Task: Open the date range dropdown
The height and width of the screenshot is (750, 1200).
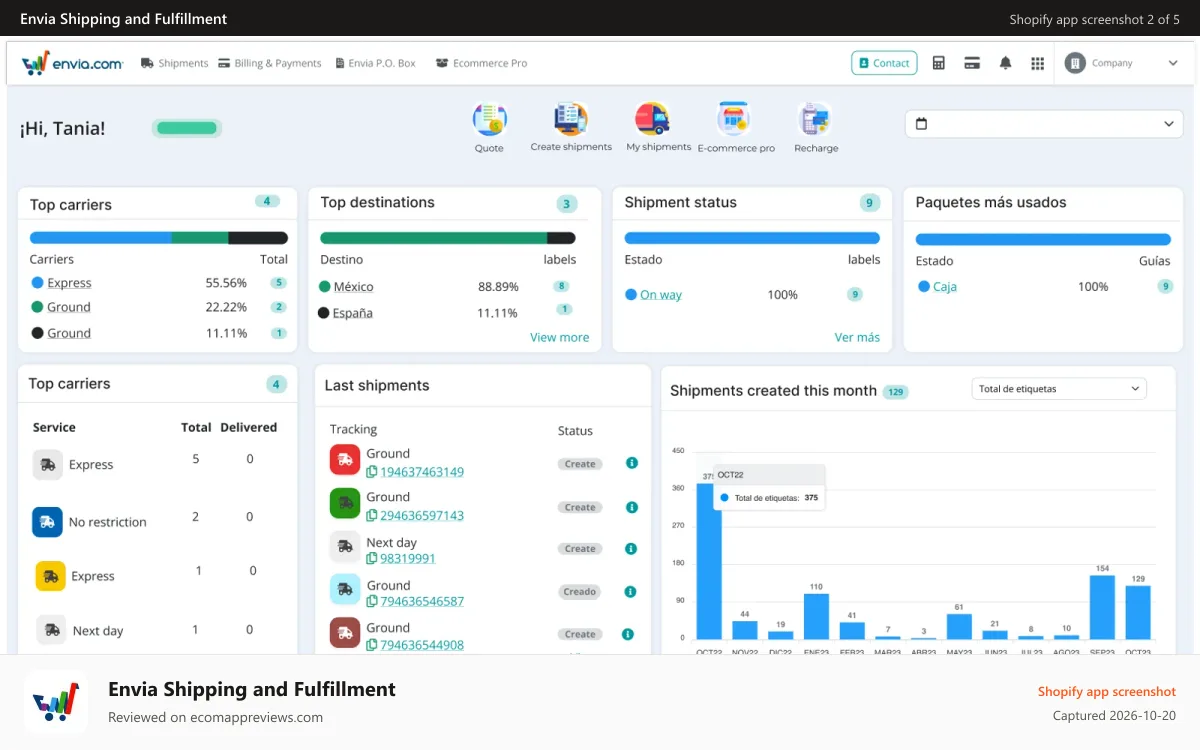Action: tap(1044, 124)
